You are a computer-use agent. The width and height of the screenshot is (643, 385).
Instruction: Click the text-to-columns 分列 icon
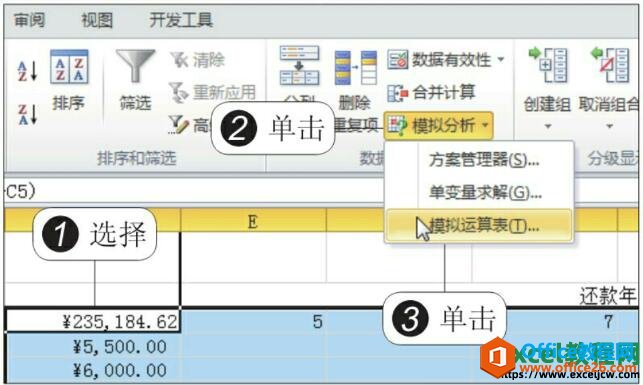(x=299, y=66)
